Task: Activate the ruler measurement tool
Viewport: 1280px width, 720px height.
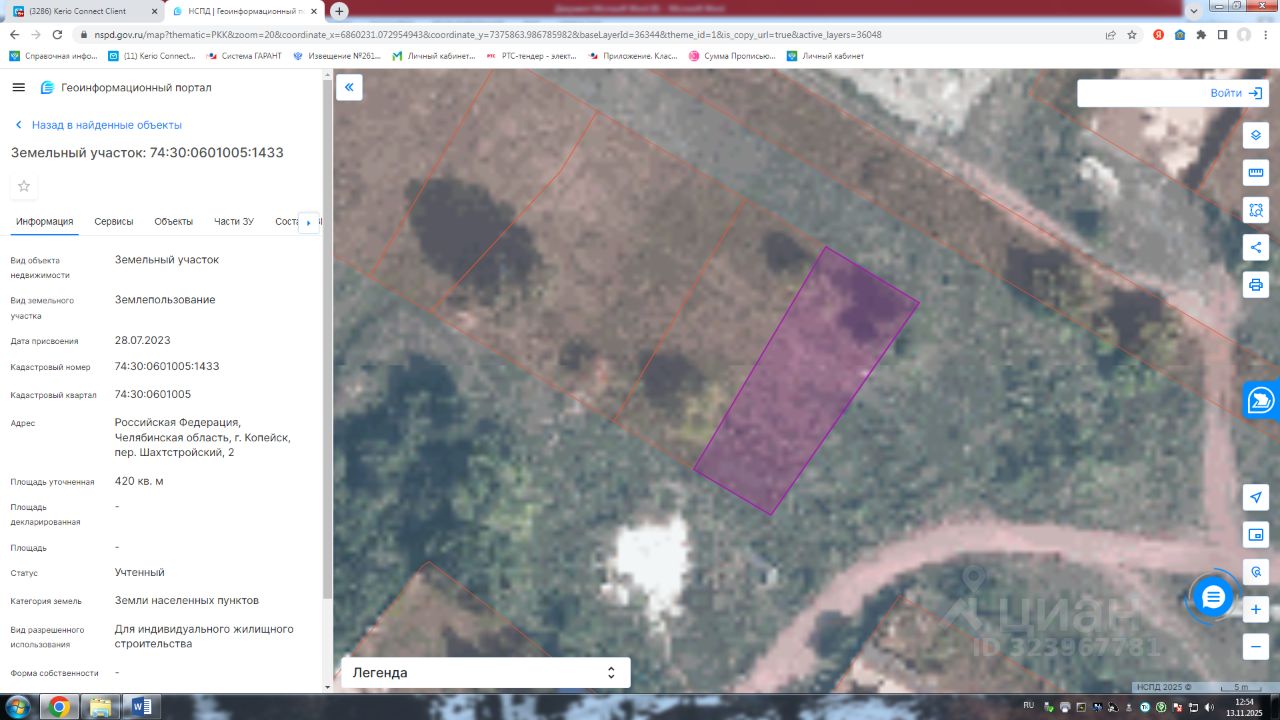Action: point(1256,173)
